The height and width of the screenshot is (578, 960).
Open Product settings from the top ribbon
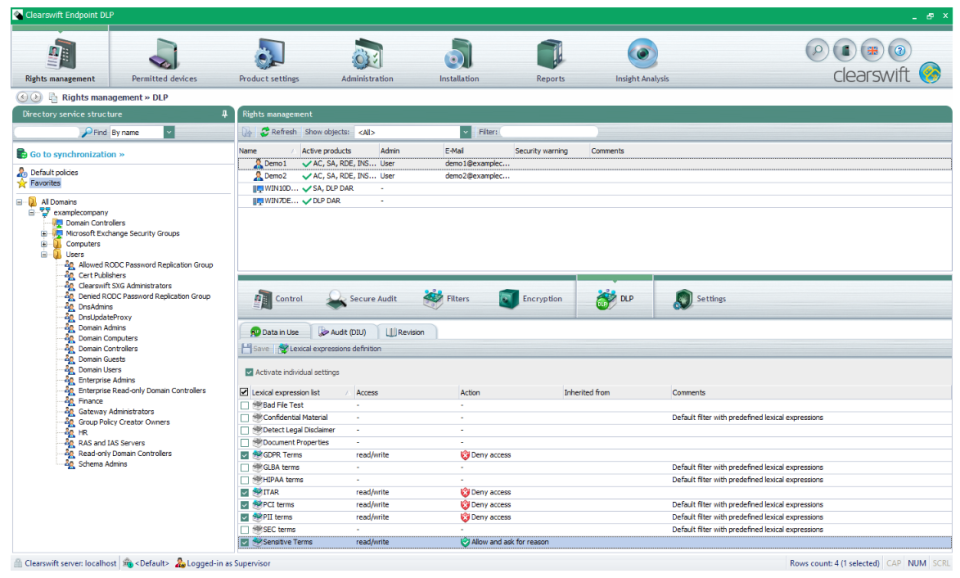click(x=267, y=55)
